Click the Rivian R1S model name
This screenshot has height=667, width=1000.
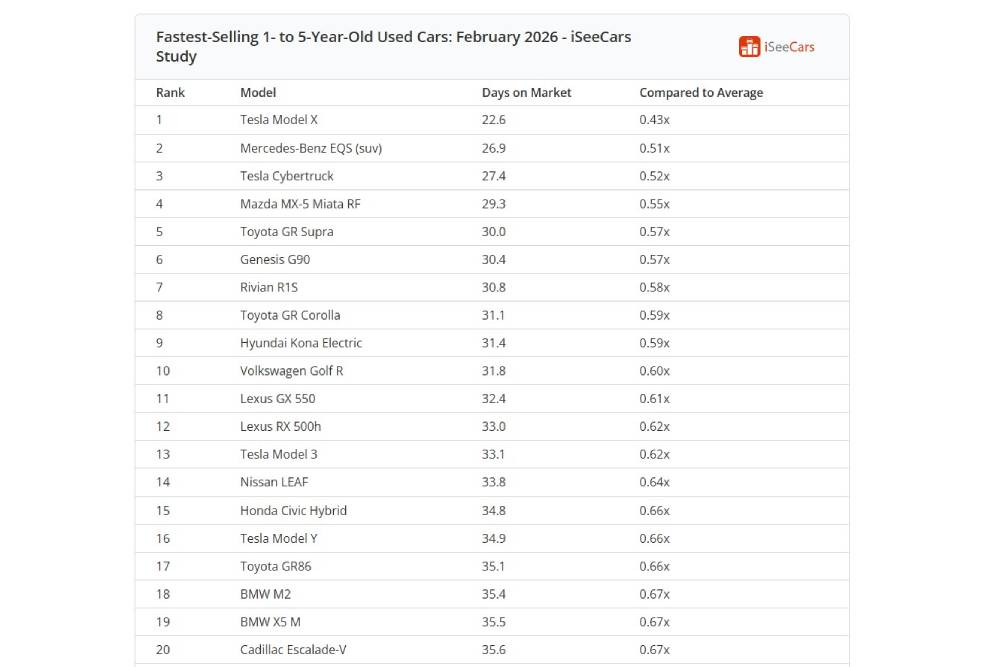269,287
